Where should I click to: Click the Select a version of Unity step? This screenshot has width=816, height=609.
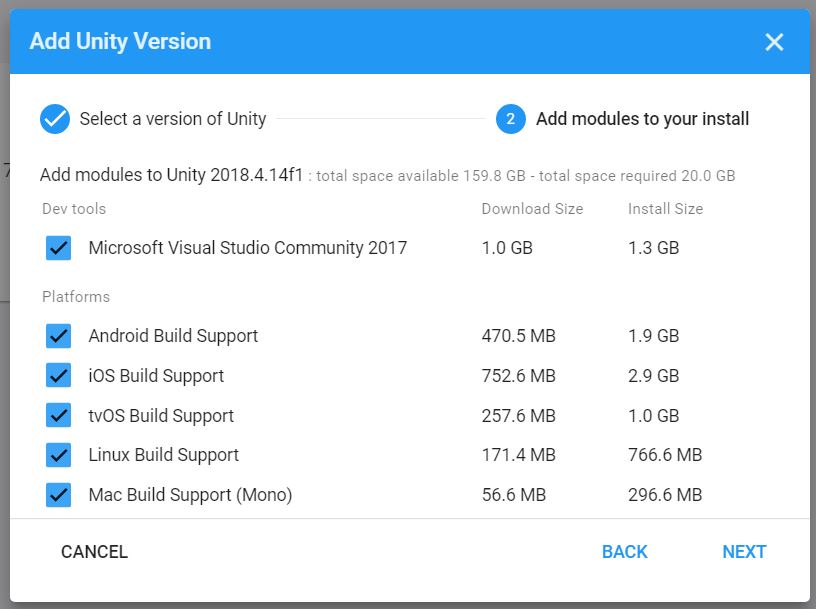point(173,118)
